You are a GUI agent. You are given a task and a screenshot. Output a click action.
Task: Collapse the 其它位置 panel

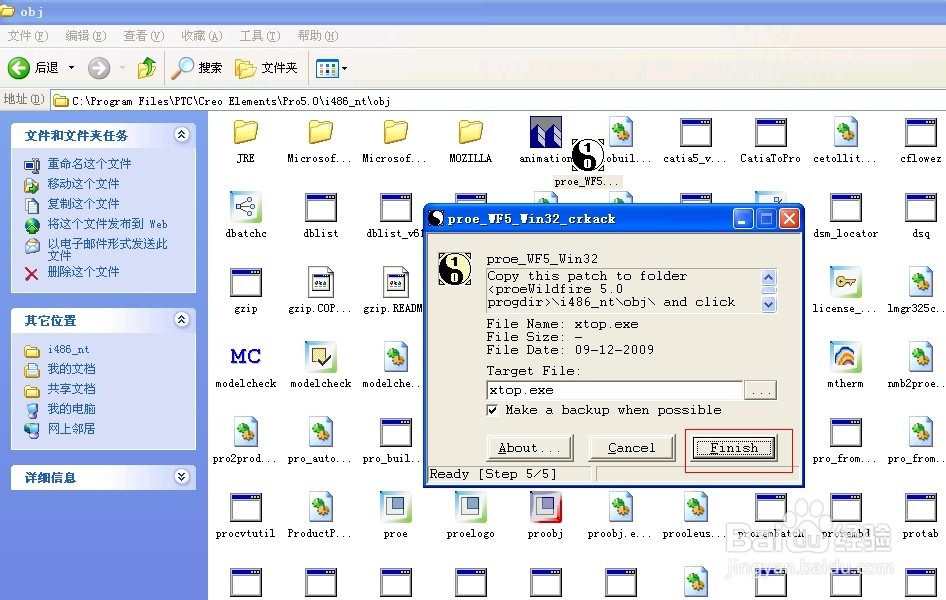[x=181, y=320]
